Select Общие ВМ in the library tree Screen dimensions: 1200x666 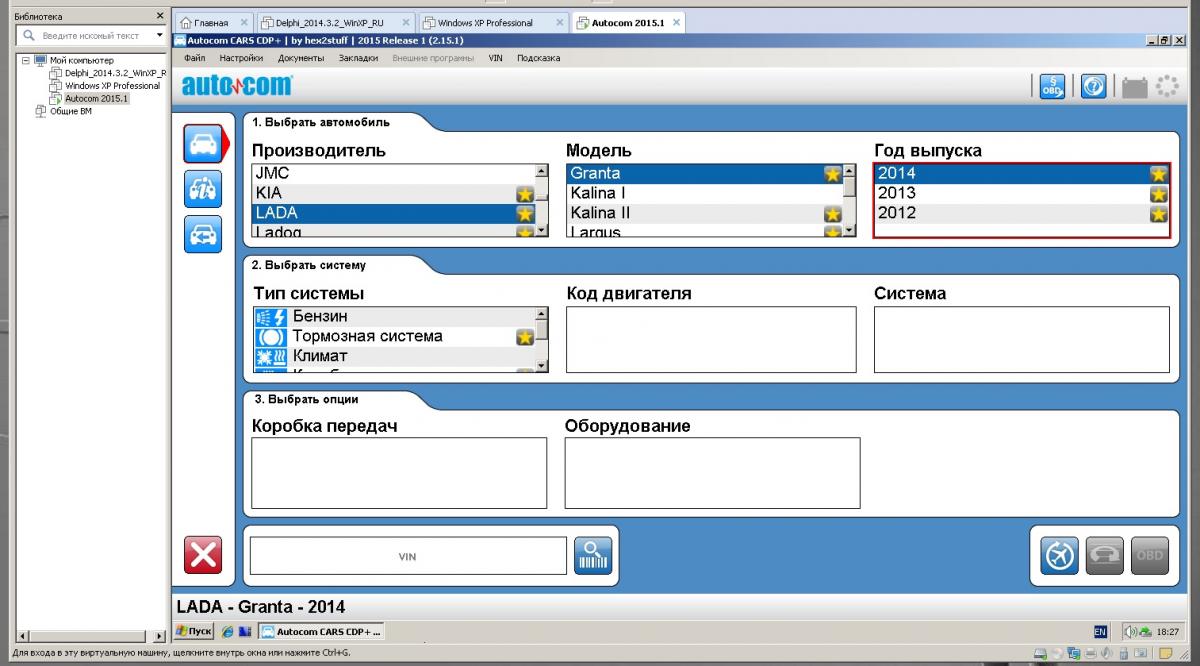(x=63, y=111)
